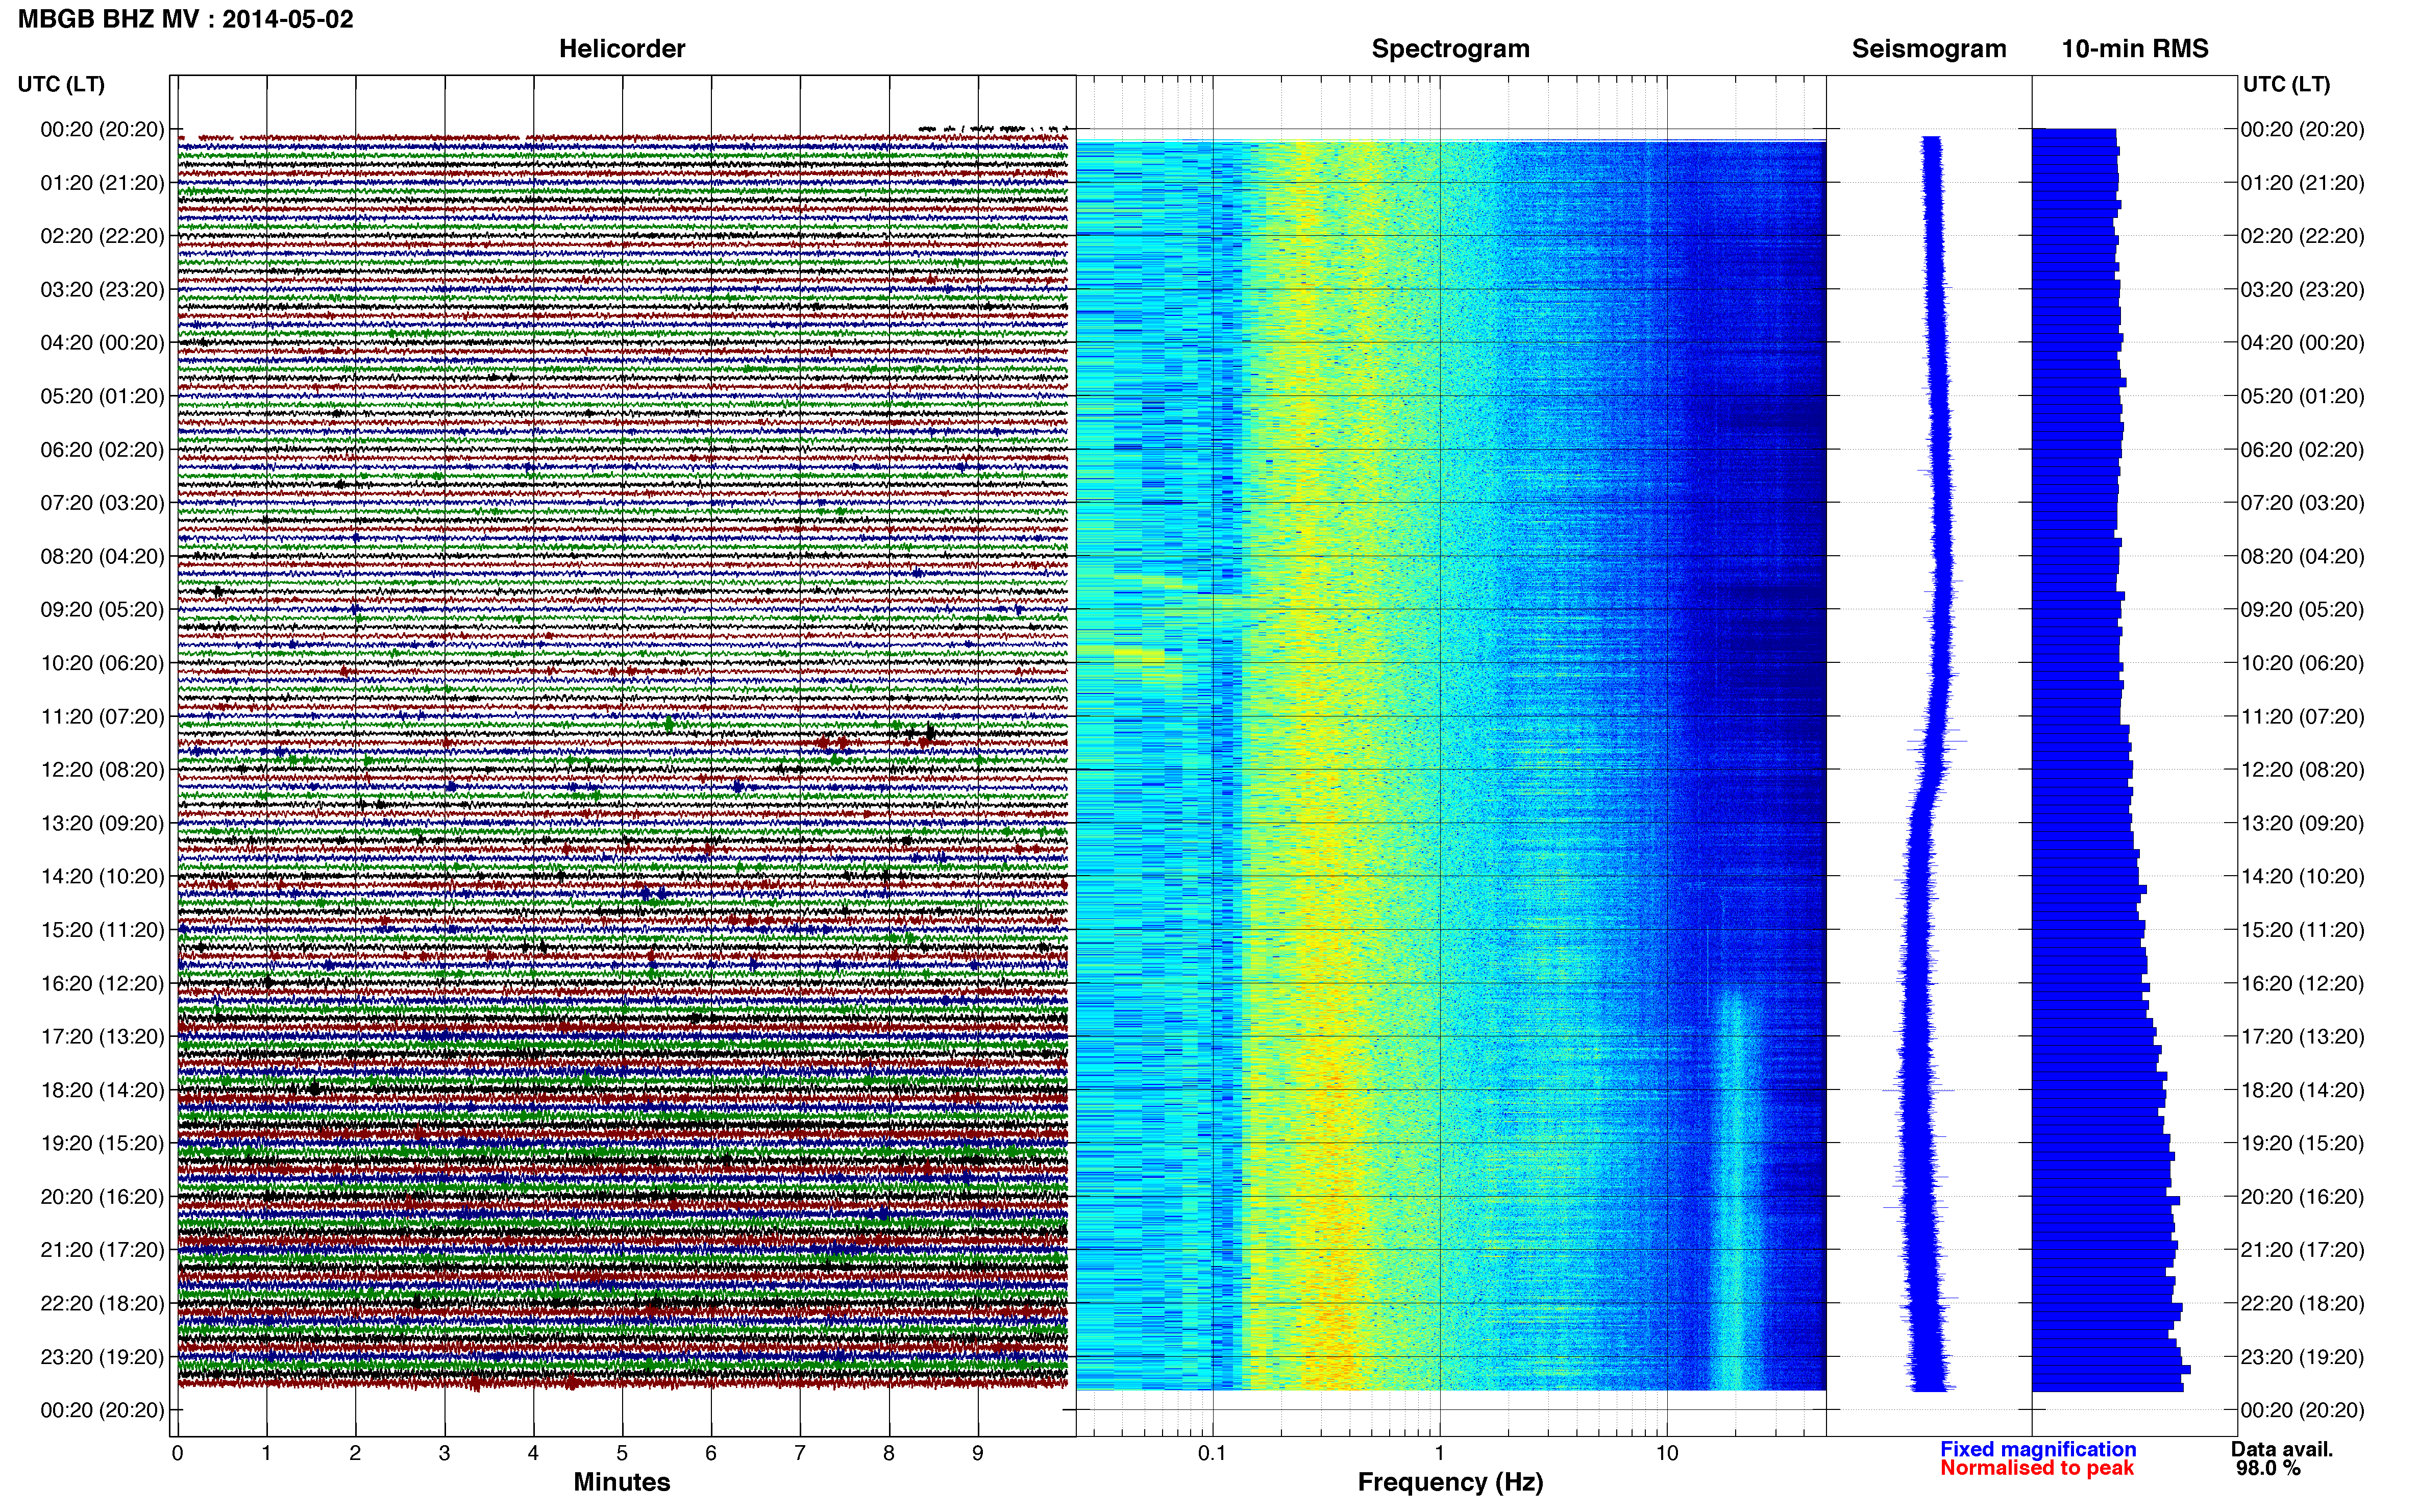The width and height of the screenshot is (2419, 1512).
Task: Click the 23:20 (19:20) label beside the 10-min RMS
Action: [x=2302, y=1357]
